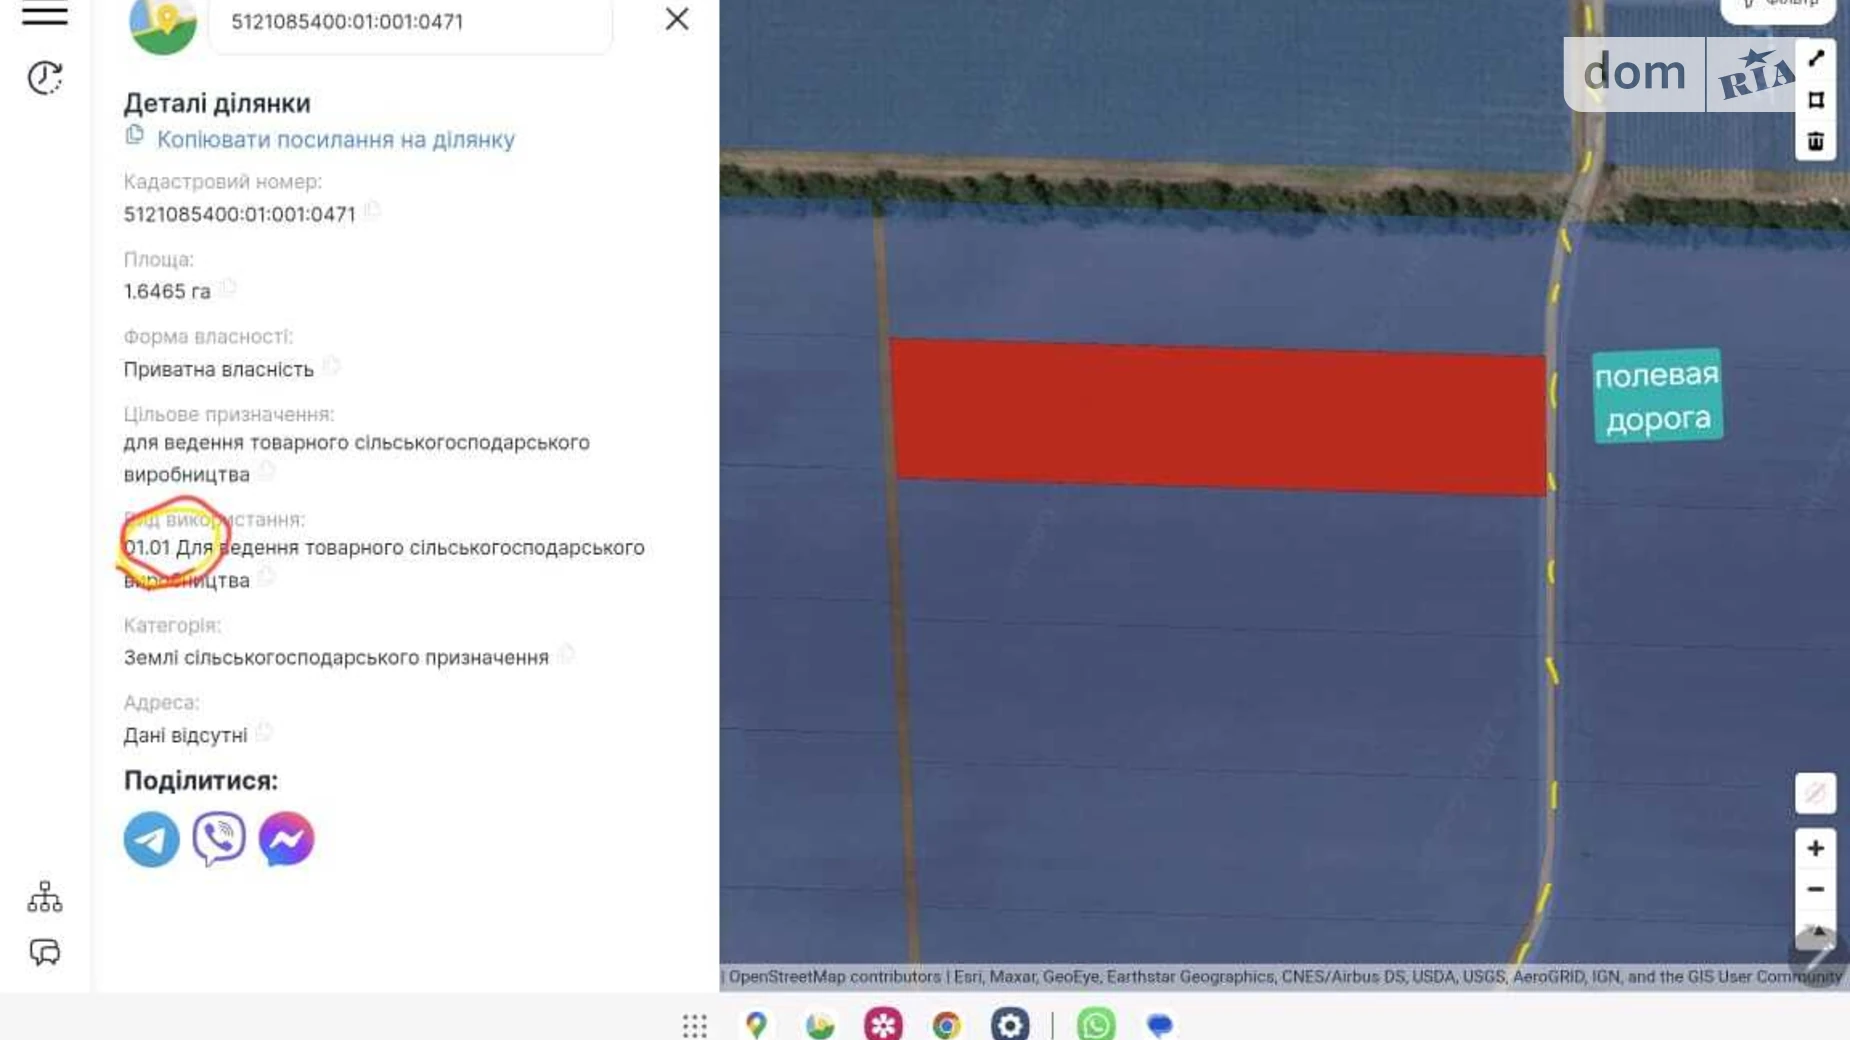Copy the cadastral number value

pos(373,210)
